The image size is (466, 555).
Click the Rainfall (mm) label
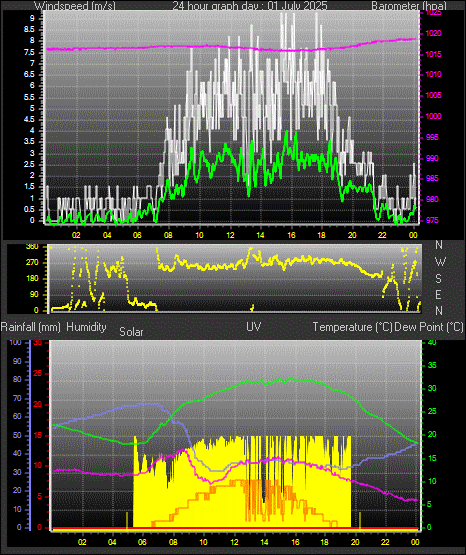30,327
